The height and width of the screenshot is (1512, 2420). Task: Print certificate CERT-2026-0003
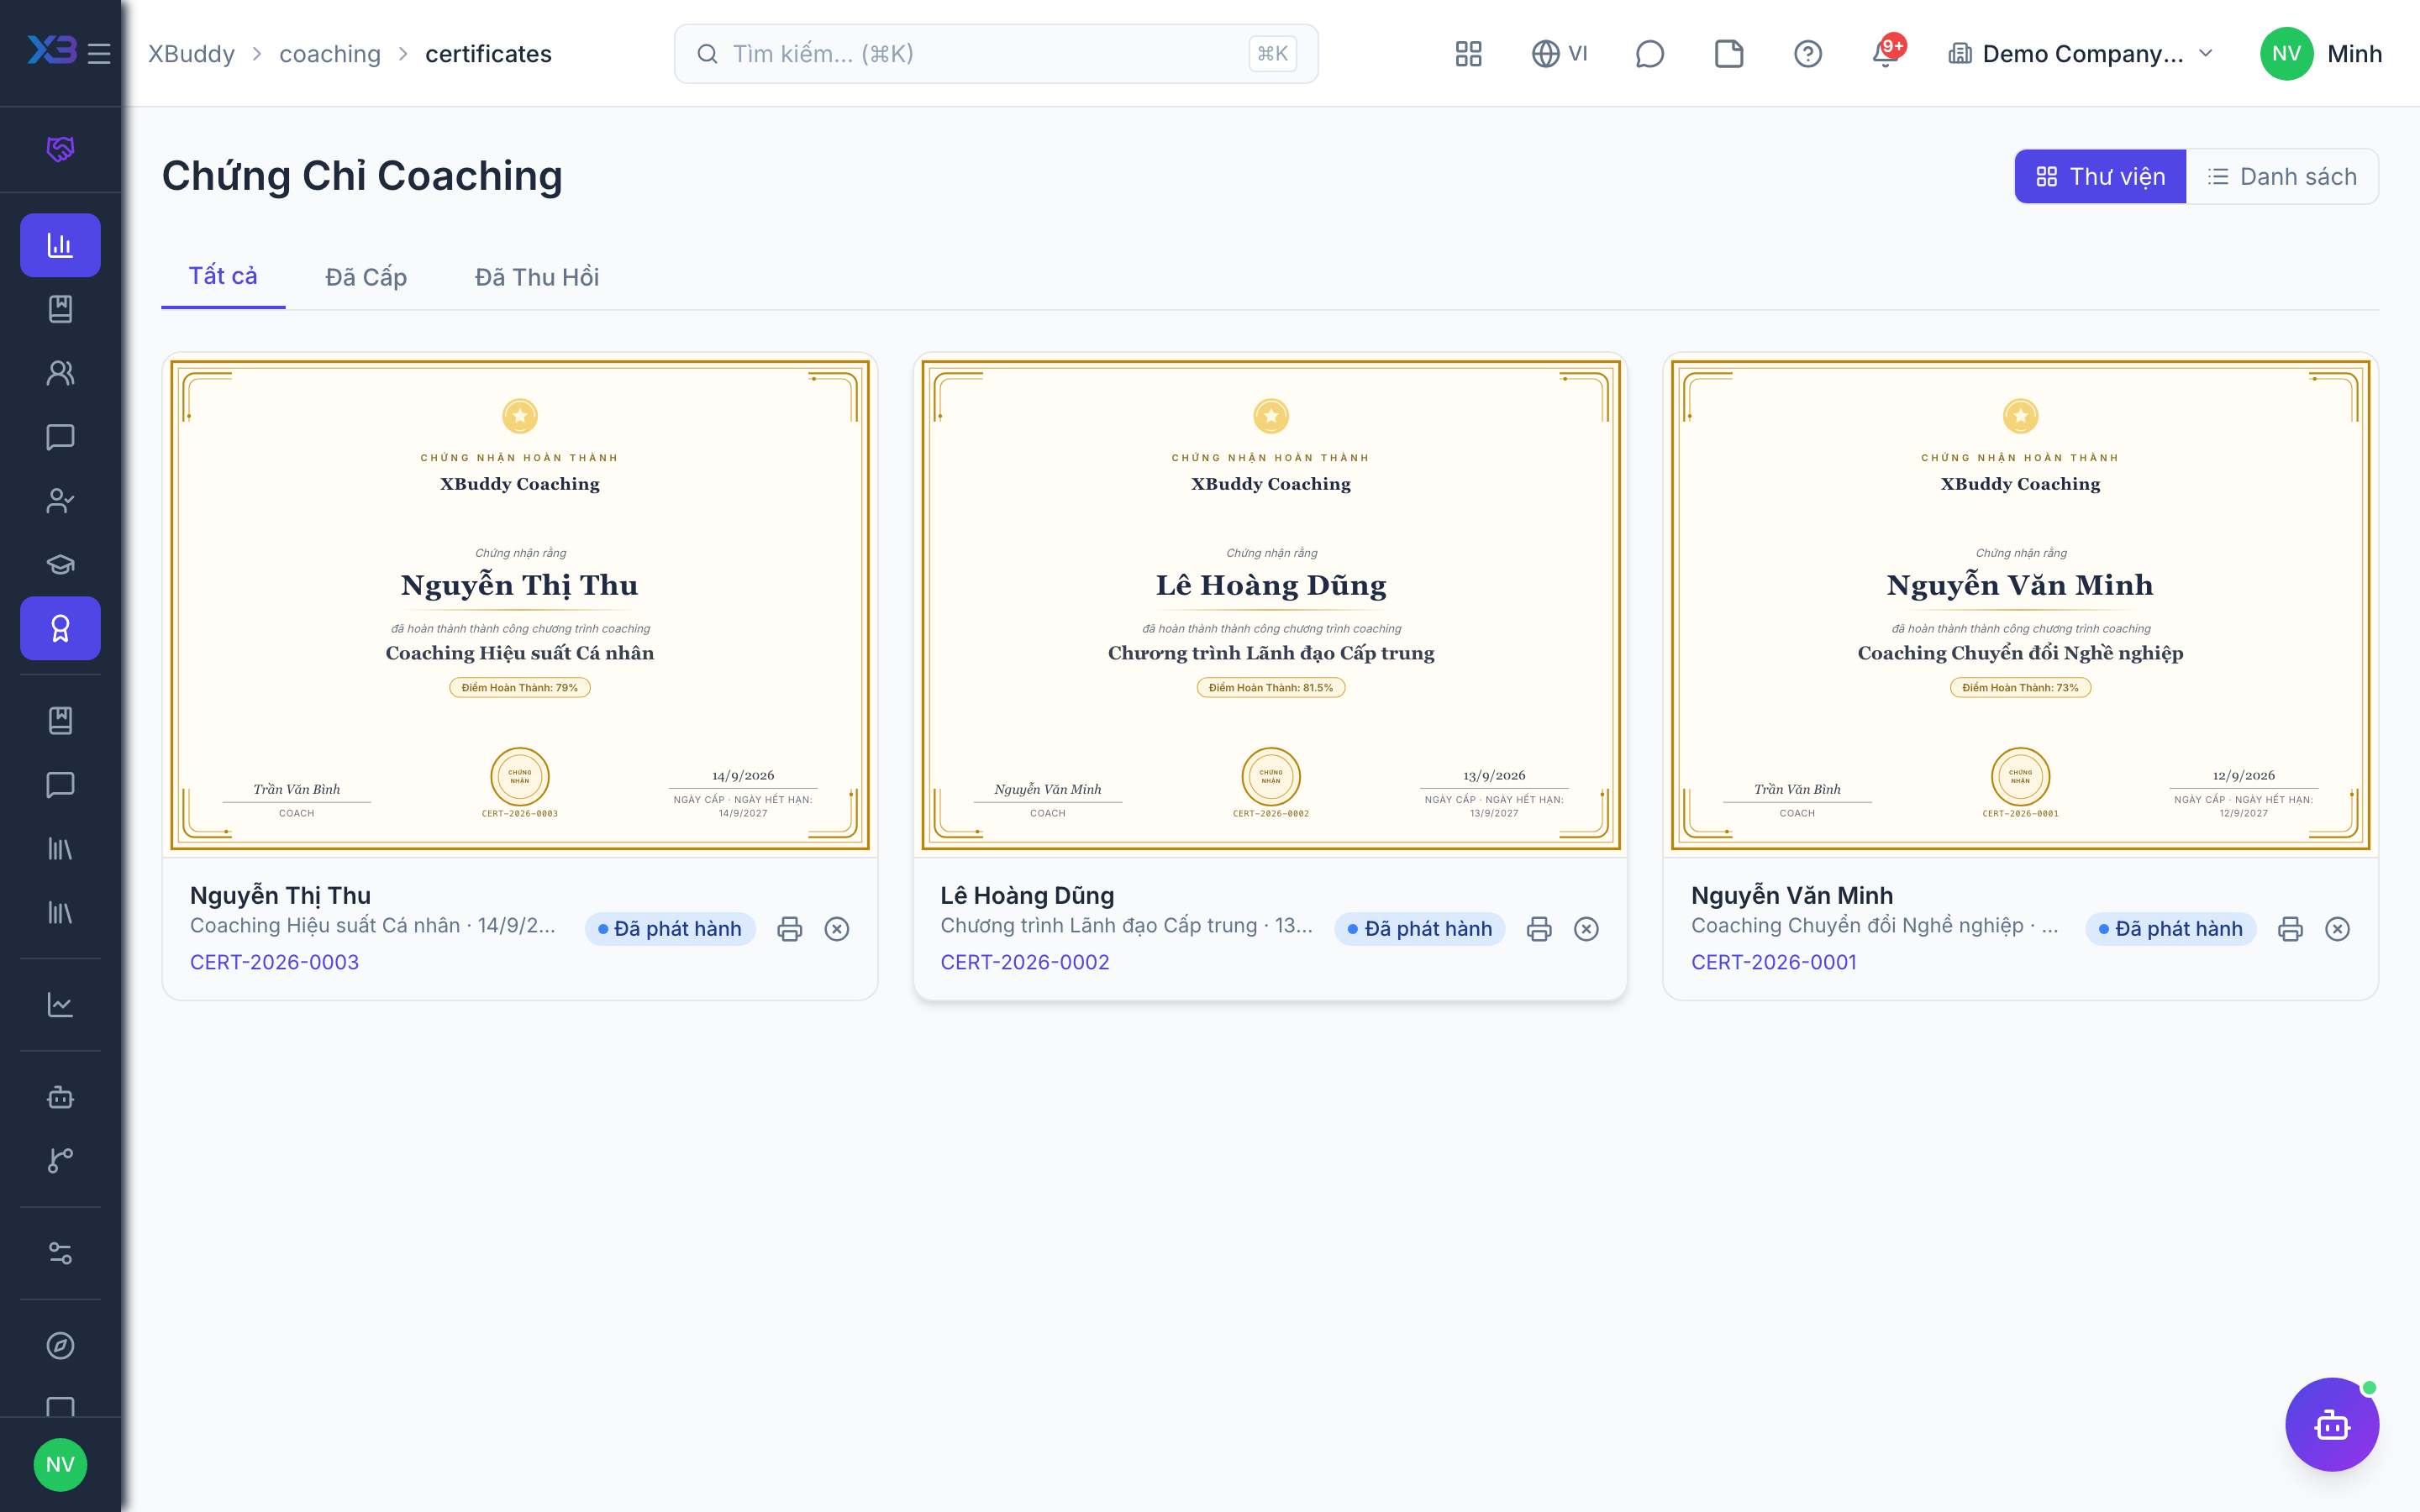pyautogui.click(x=789, y=929)
